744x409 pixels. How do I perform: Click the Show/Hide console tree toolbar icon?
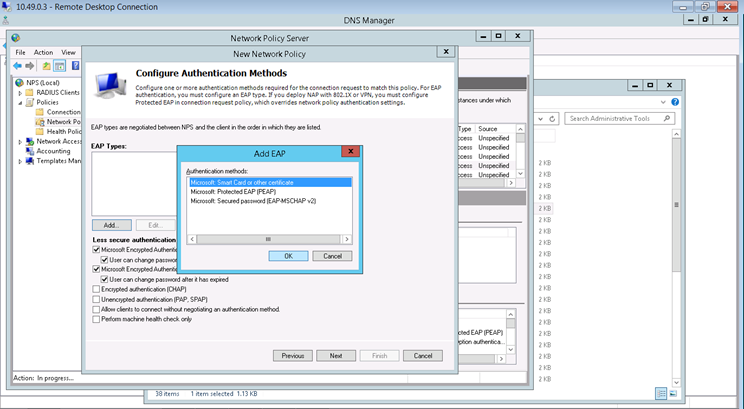click(59, 66)
